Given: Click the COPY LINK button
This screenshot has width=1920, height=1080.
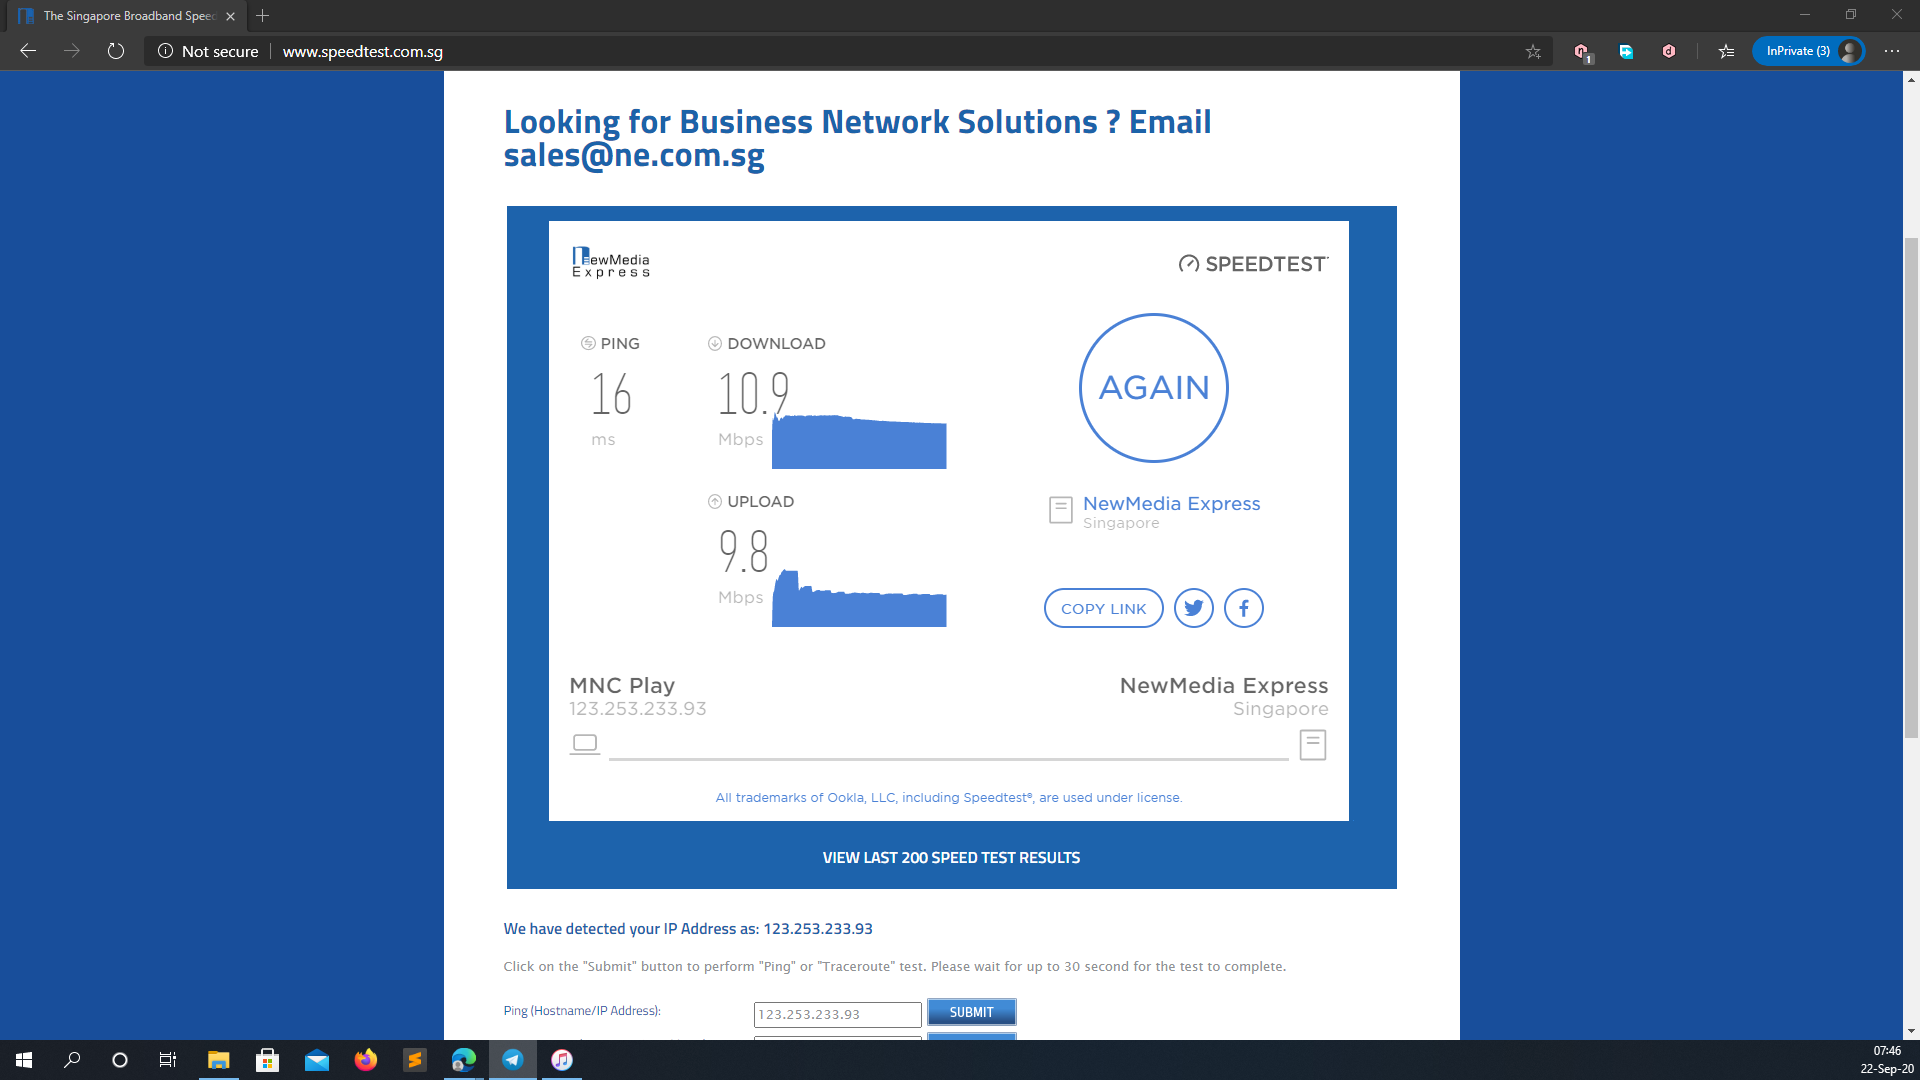Looking at the screenshot, I should [1103, 608].
